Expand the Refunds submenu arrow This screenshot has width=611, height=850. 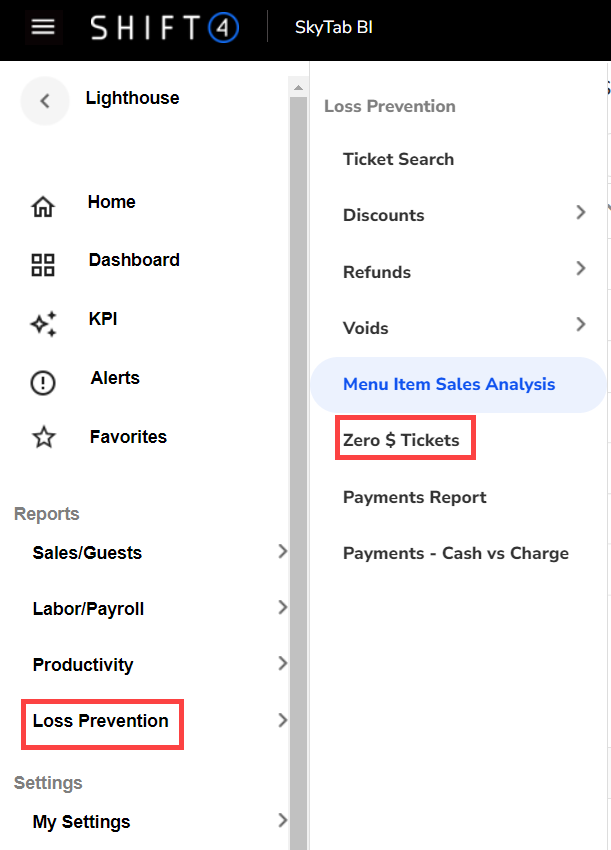pos(581,268)
